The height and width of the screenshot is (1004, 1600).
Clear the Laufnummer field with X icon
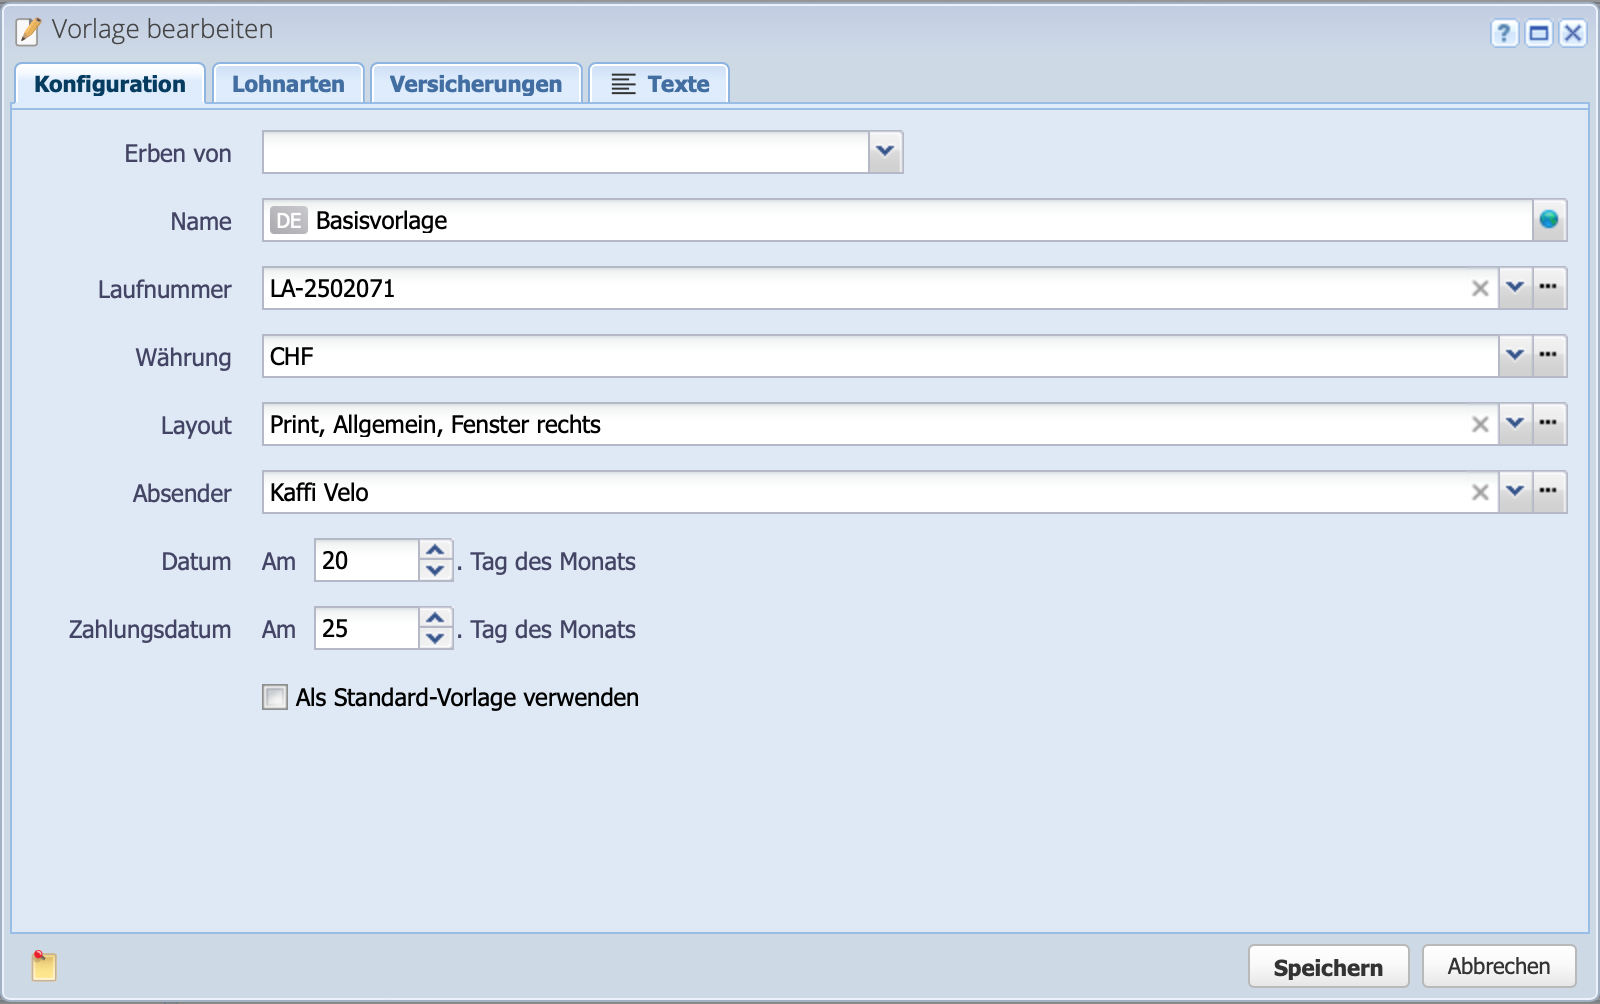(x=1480, y=289)
